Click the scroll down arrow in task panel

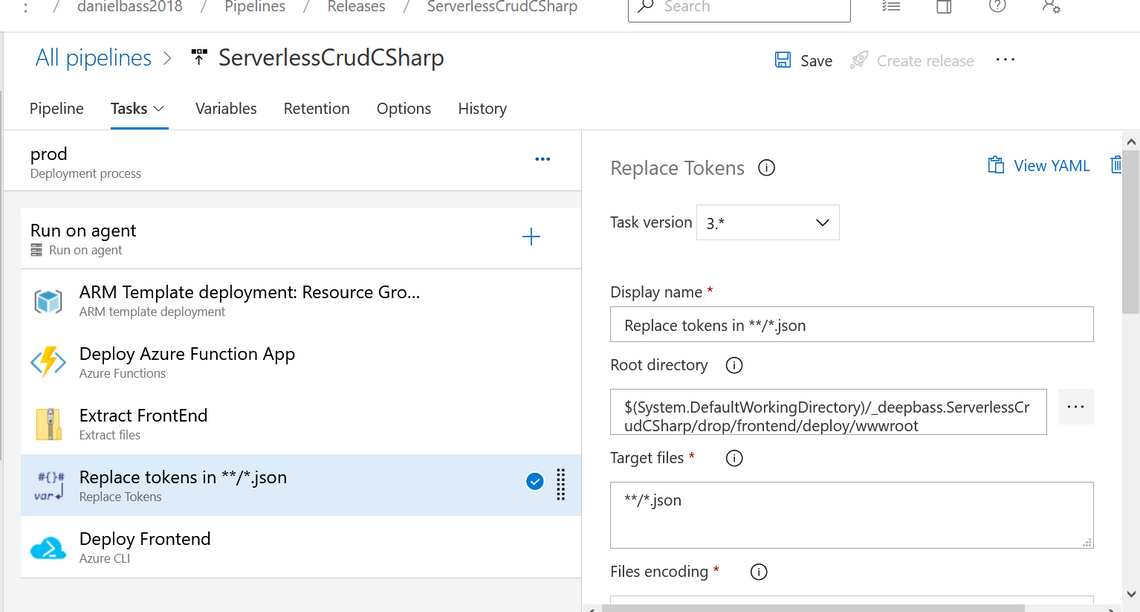1131,594
